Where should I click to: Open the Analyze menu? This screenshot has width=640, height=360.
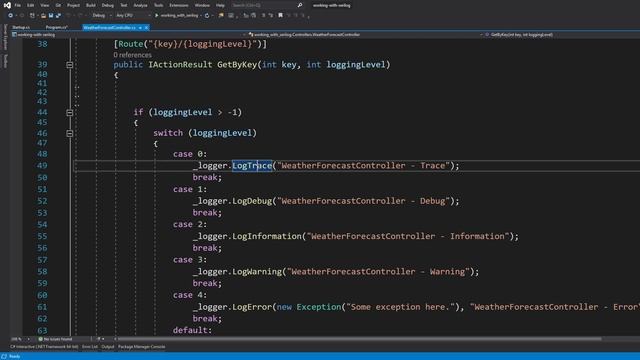pyautogui.click(x=140, y=5)
